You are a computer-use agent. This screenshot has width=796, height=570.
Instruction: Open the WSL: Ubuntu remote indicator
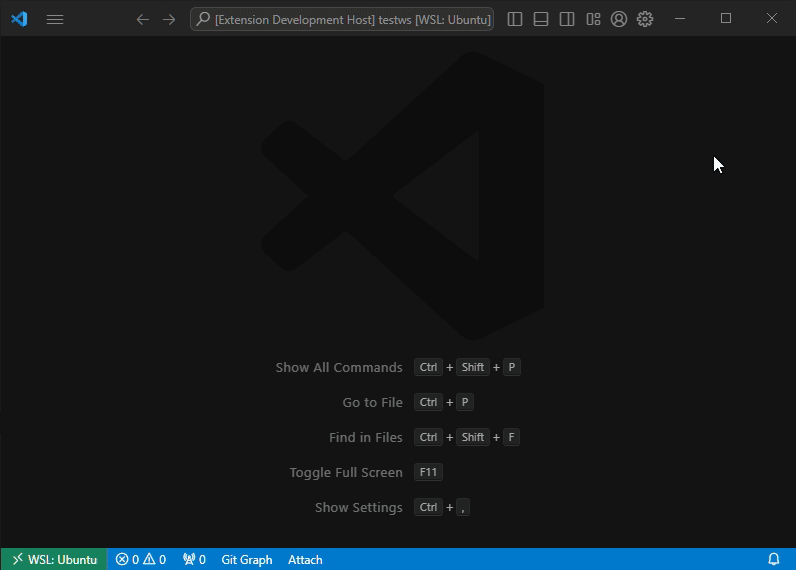[54, 559]
